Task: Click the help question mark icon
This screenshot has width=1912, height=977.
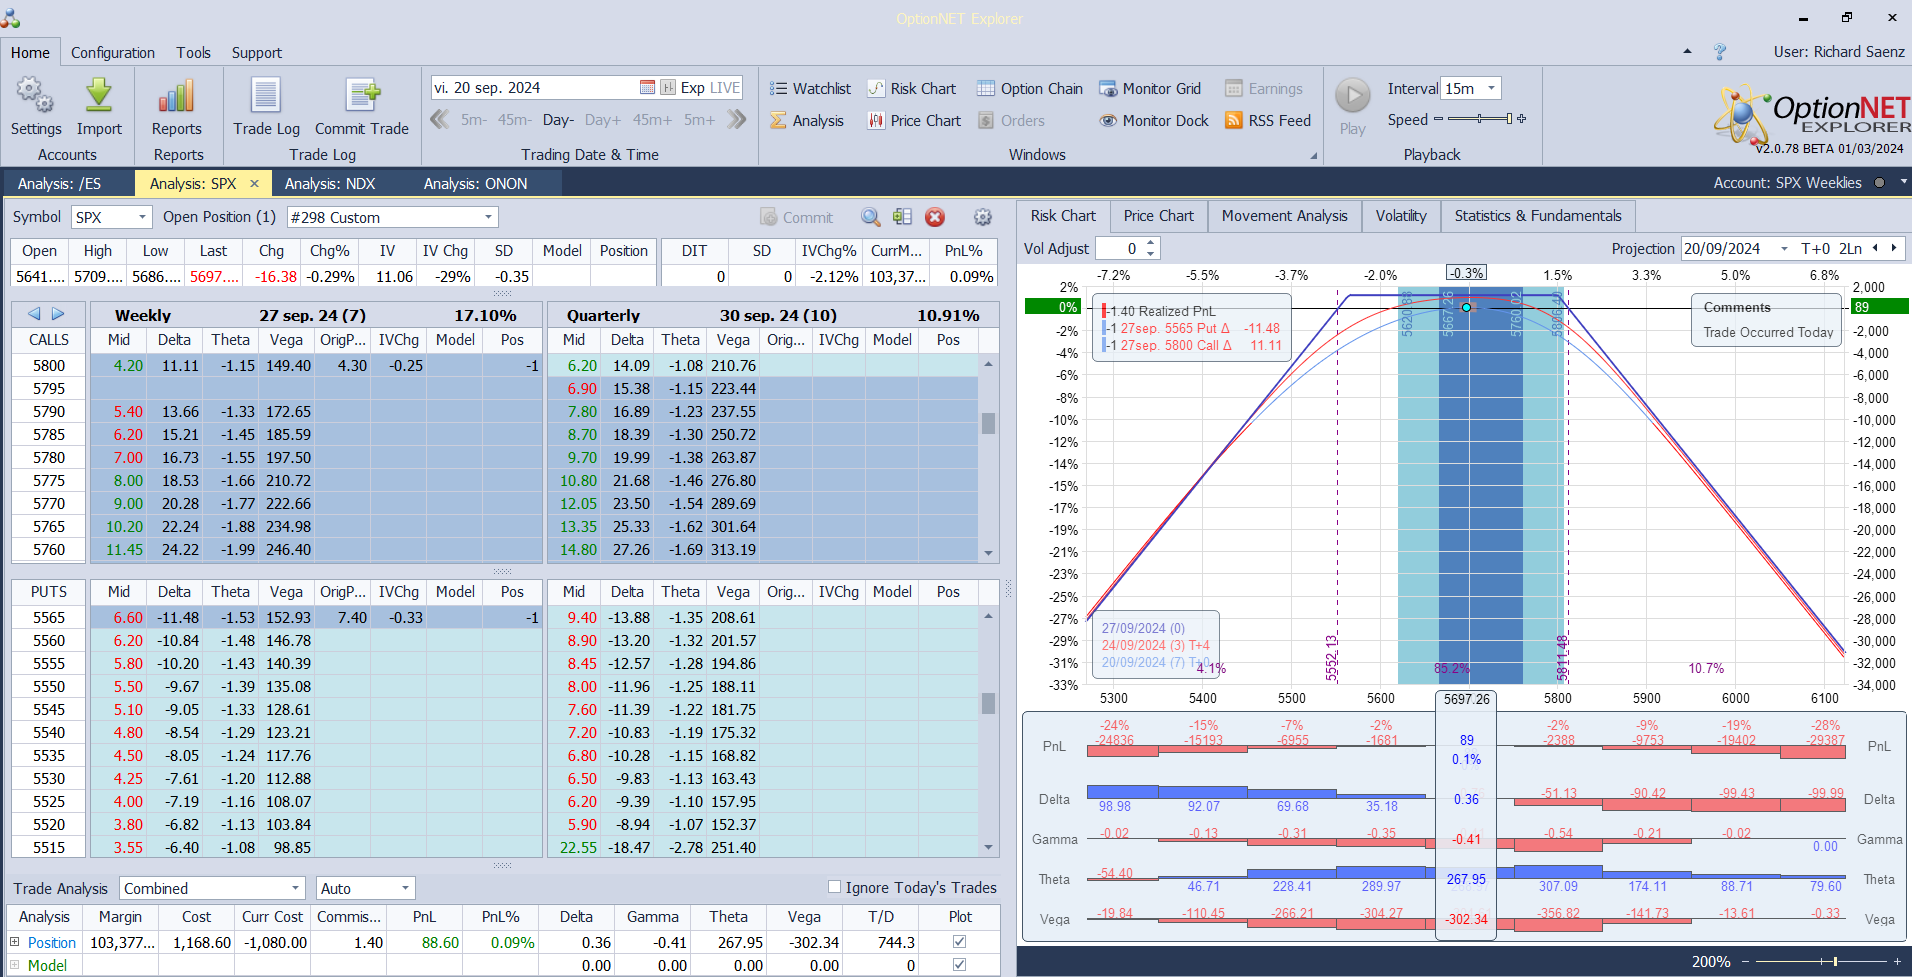Action: point(1720,52)
